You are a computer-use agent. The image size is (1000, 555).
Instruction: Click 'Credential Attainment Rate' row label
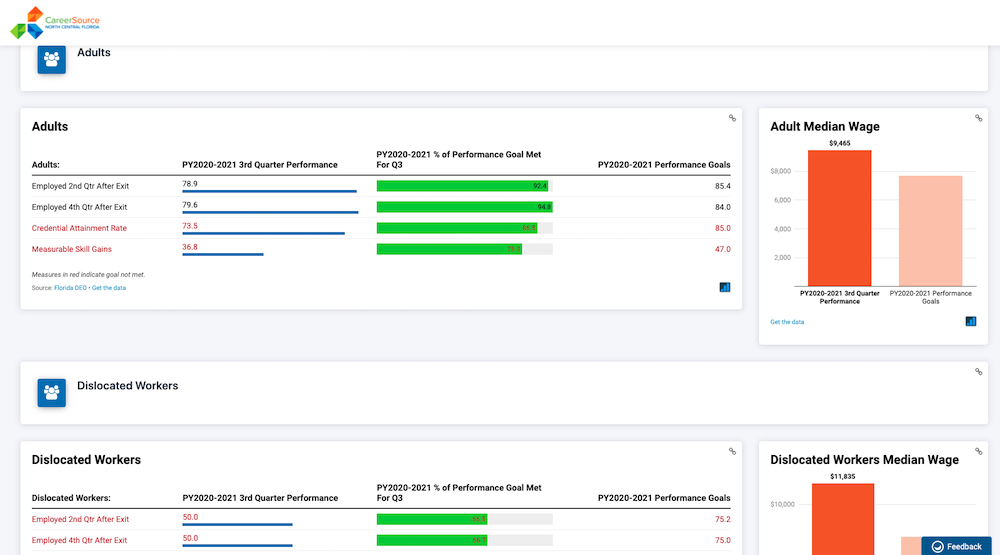click(79, 228)
